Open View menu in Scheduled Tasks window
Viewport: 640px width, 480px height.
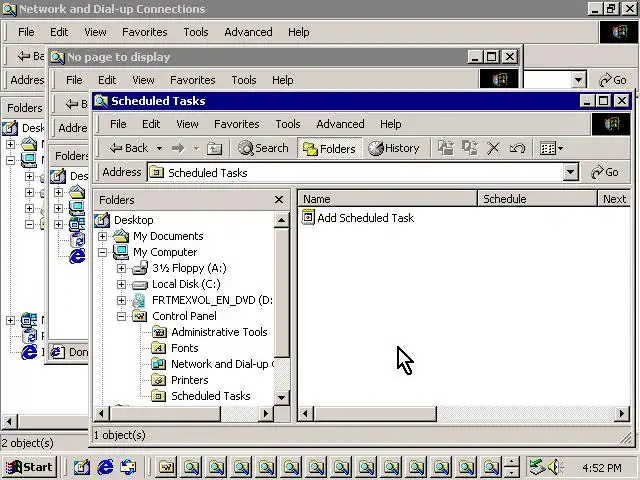187,124
